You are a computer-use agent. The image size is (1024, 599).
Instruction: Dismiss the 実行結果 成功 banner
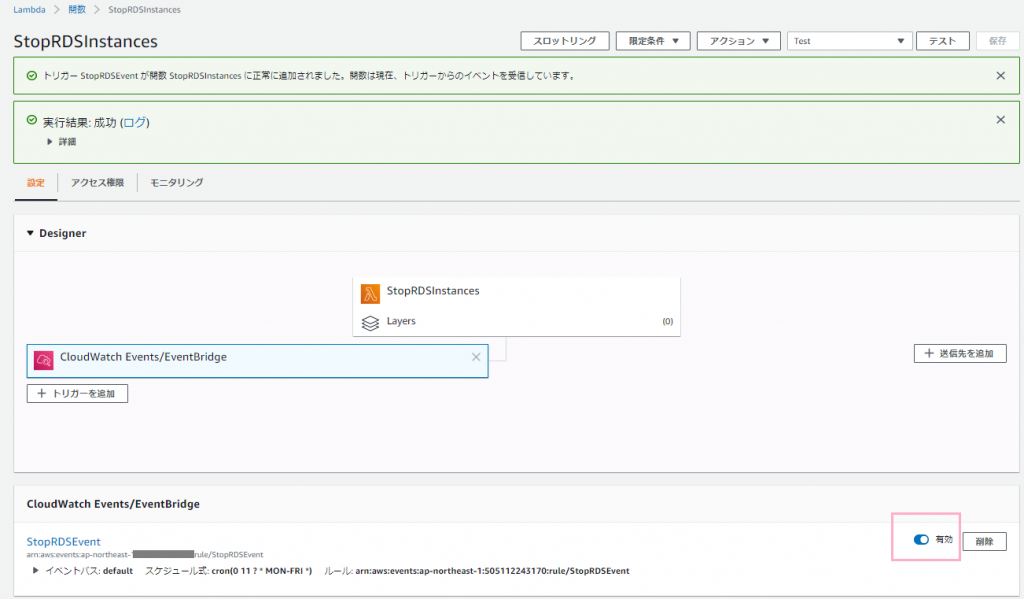[x=1000, y=120]
